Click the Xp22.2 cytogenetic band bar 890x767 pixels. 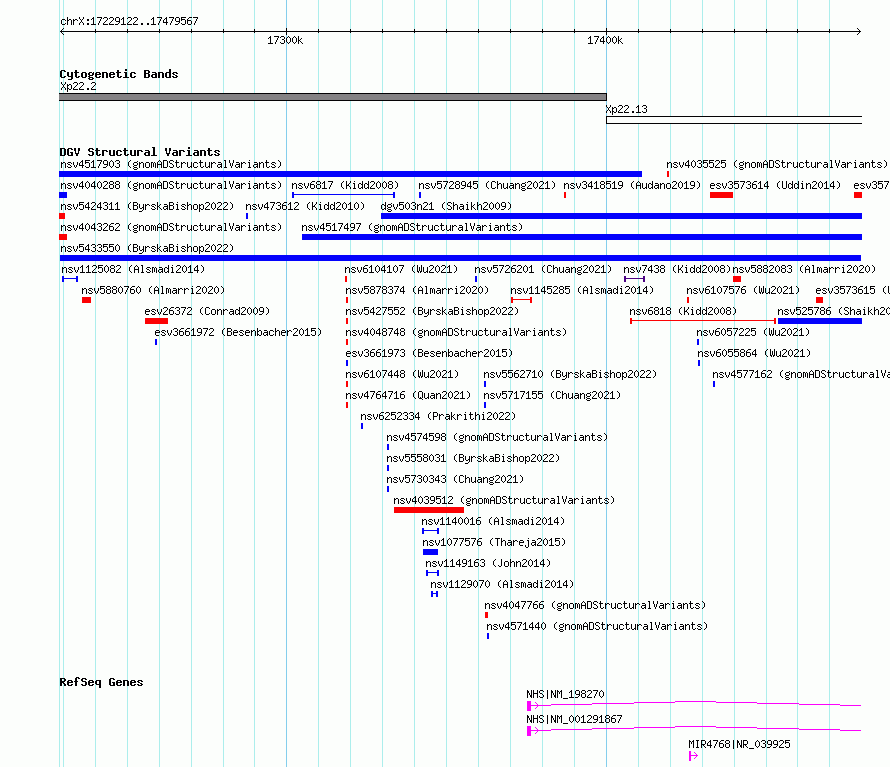point(333,97)
